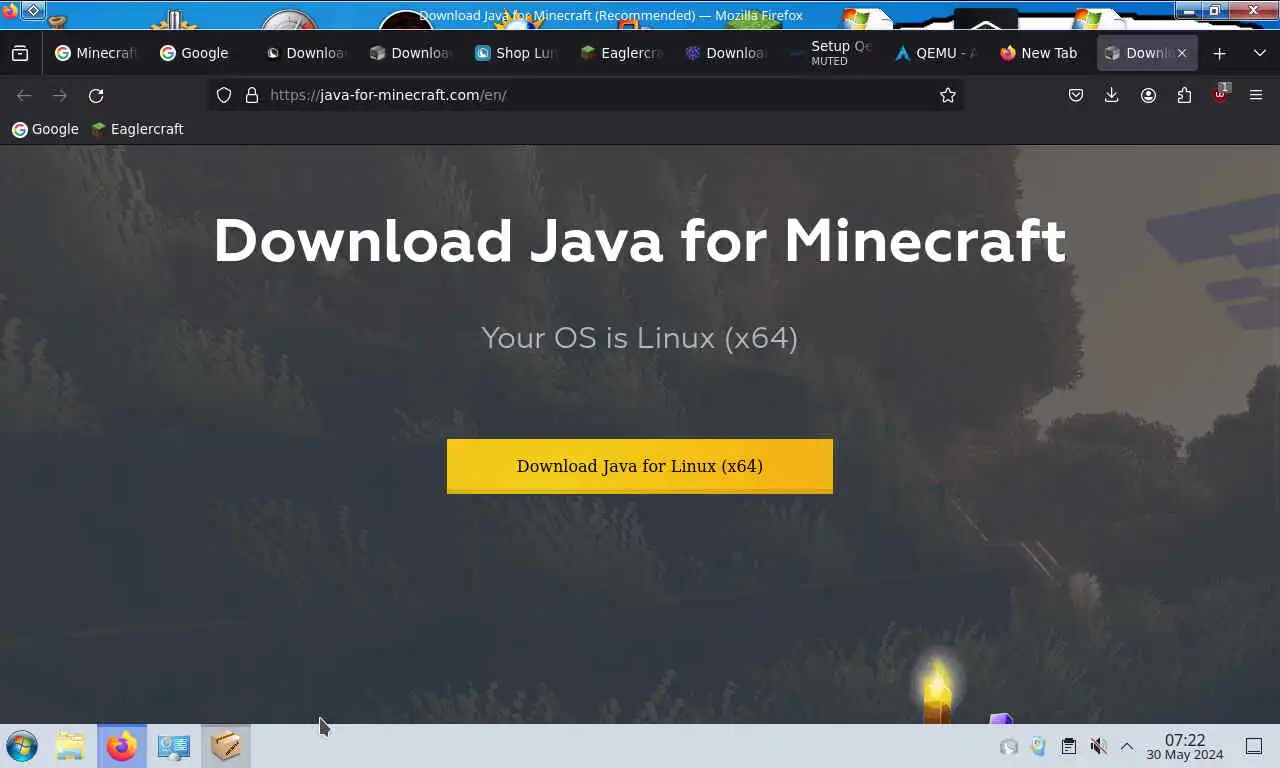Open Firefox View list-all-tabs icon at left of tab strip

[x=20, y=53]
